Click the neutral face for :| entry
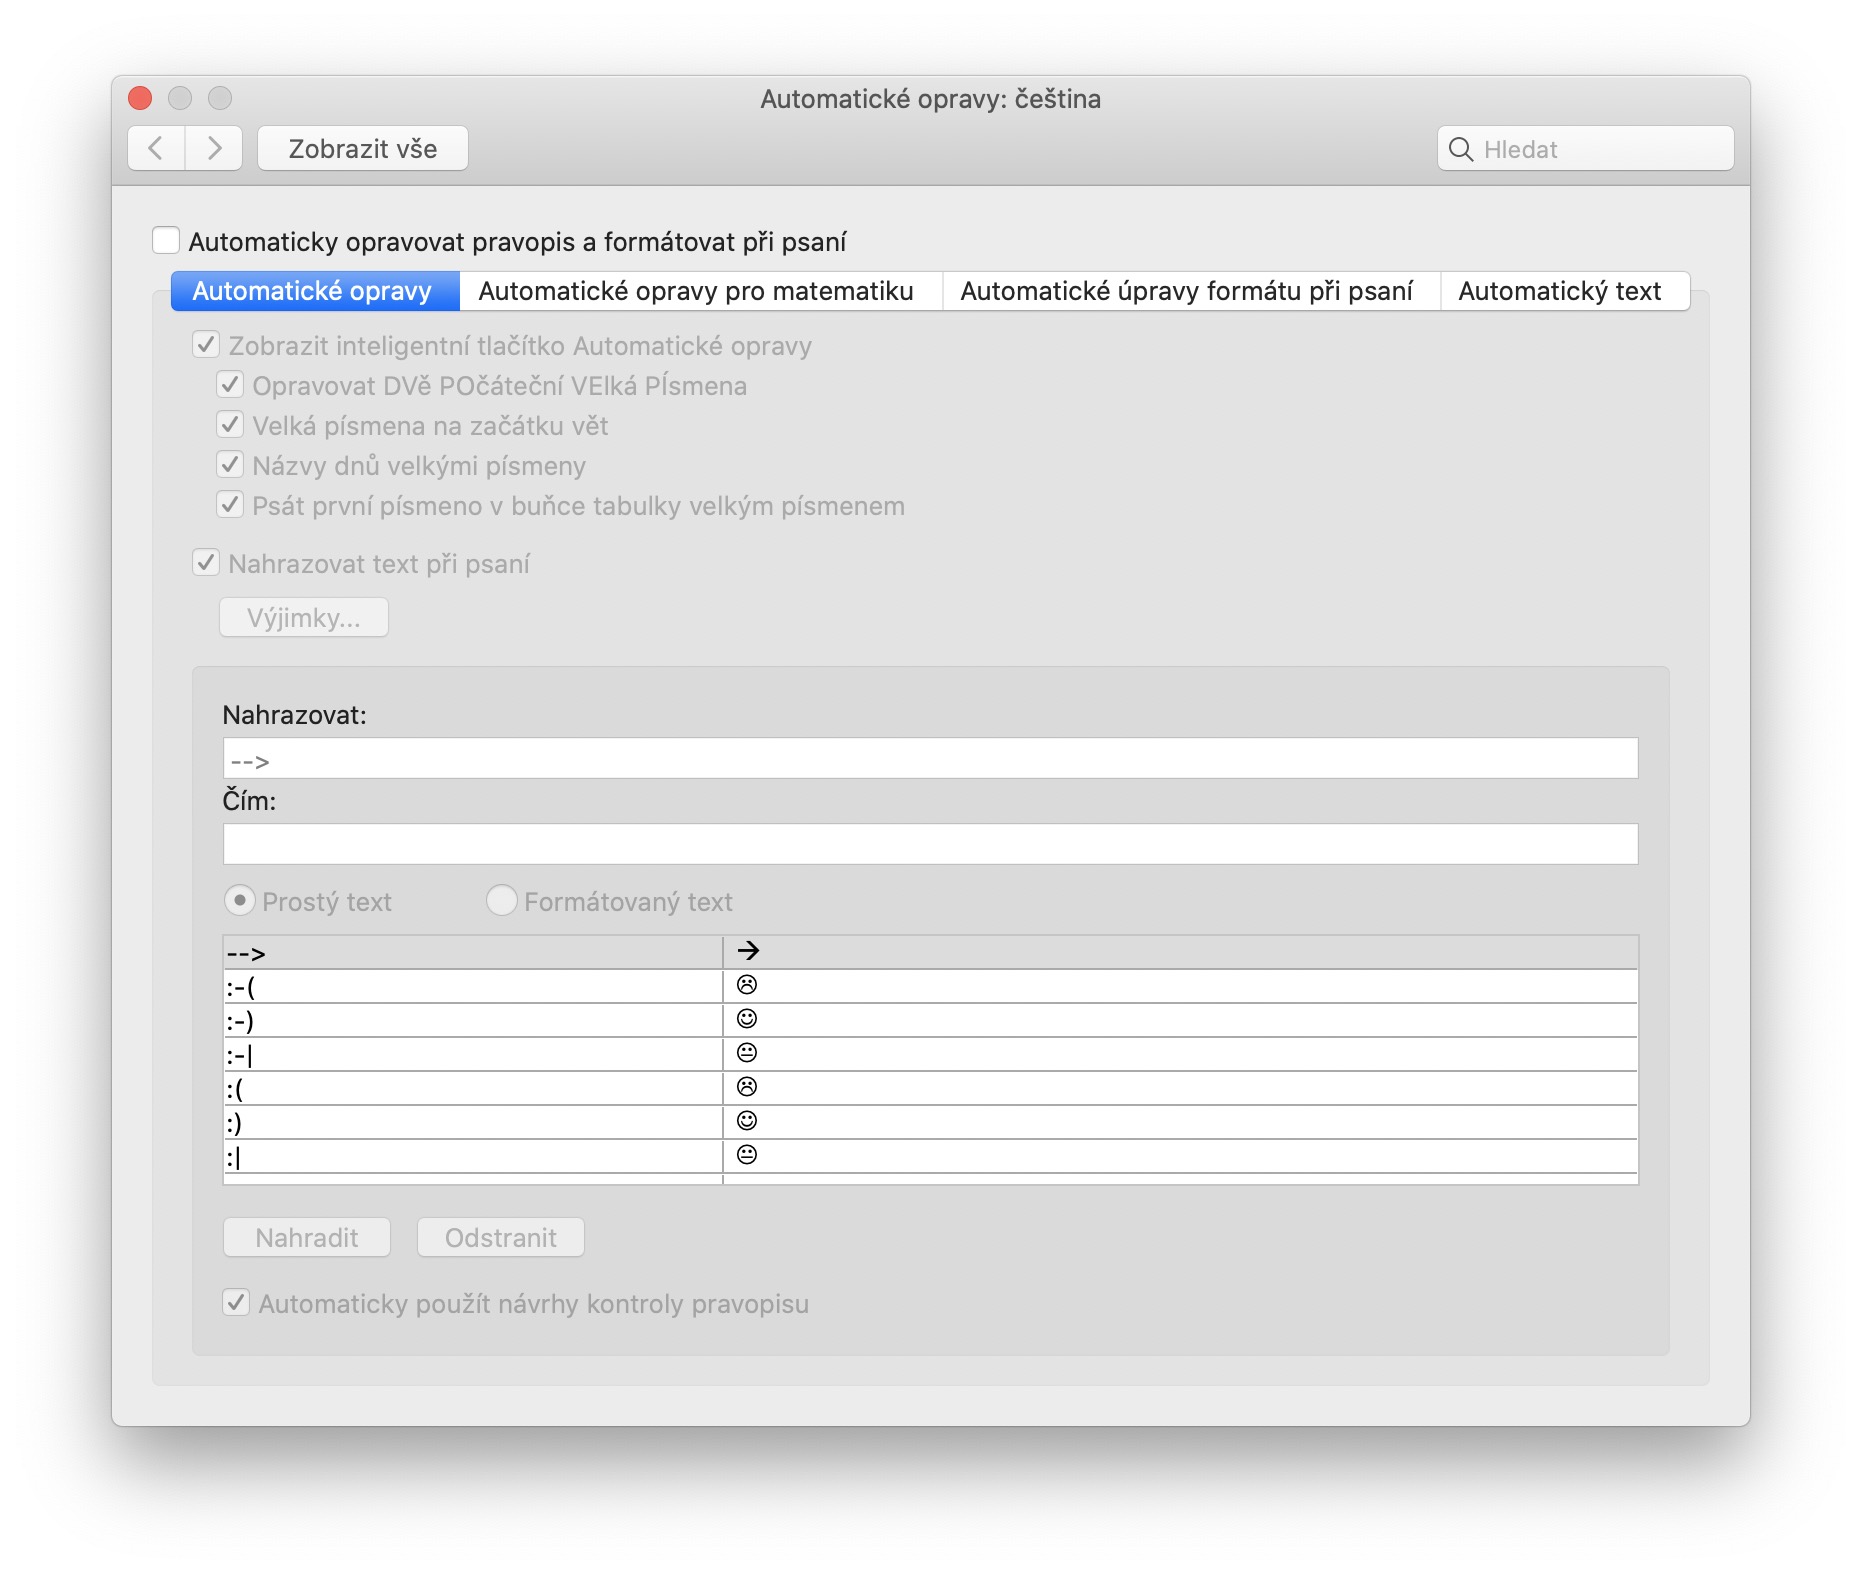 pos(747,1155)
